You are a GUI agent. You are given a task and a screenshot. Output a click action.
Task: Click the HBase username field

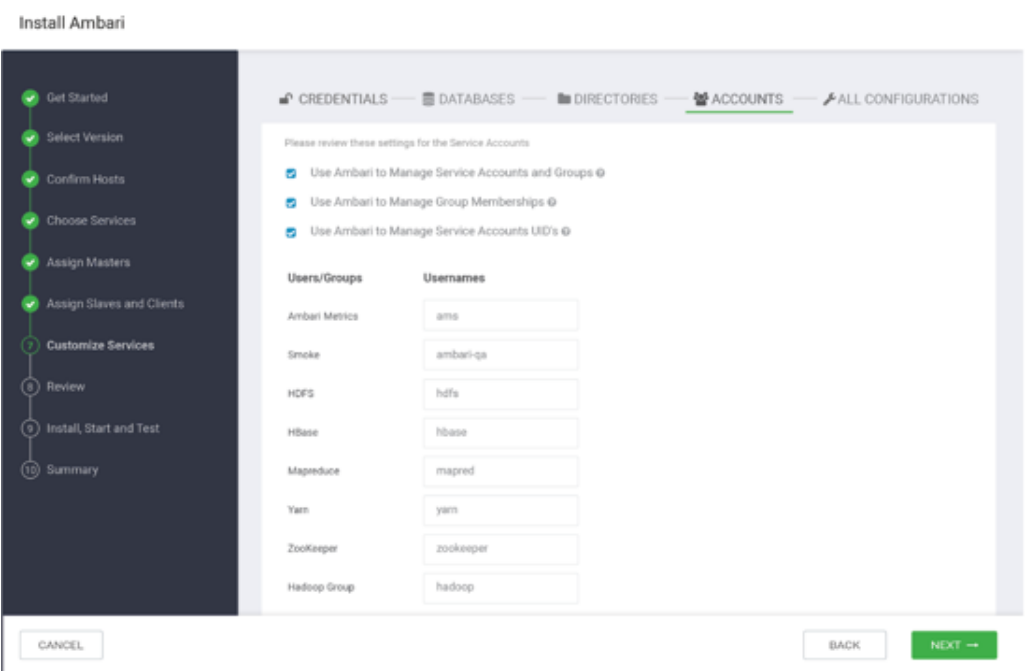[x=501, y=432]
